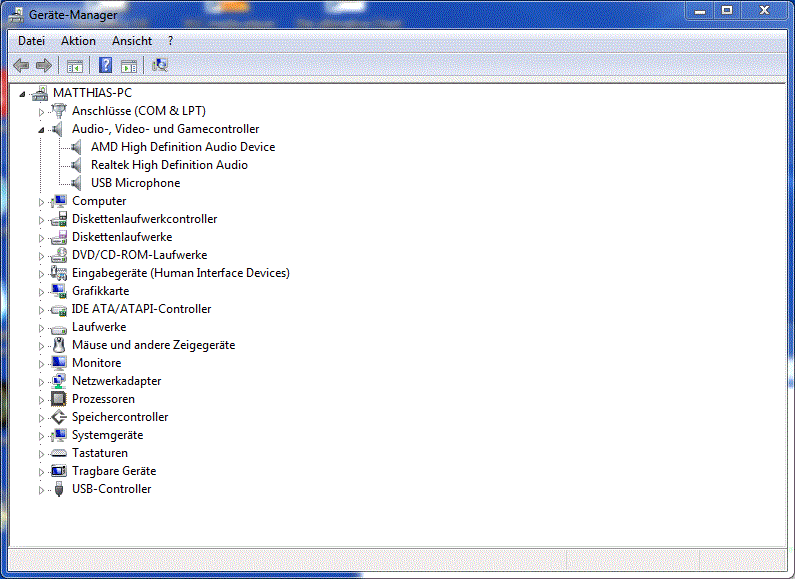Image resolution: width=795 pixels, height=579 pixels.
Task: Expand the Systemgeräte category
Action: [41, 436]
